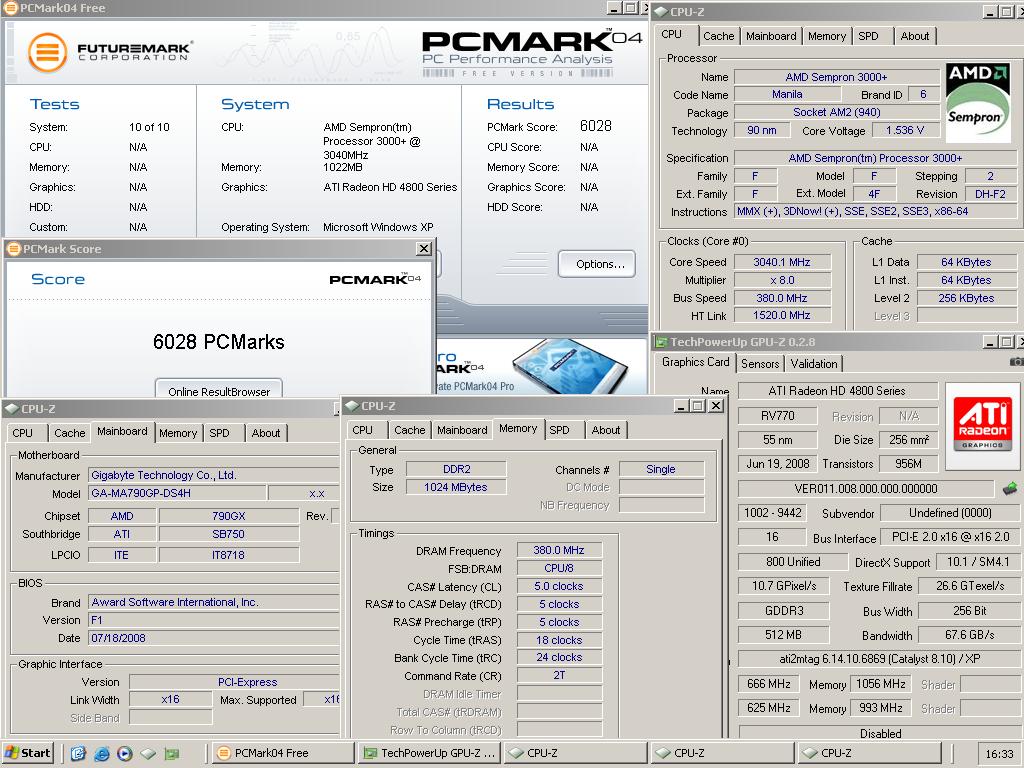Click the ATI Radeon Graphics logo
This screenshot has height=768, width=1024.
point(982,423)
